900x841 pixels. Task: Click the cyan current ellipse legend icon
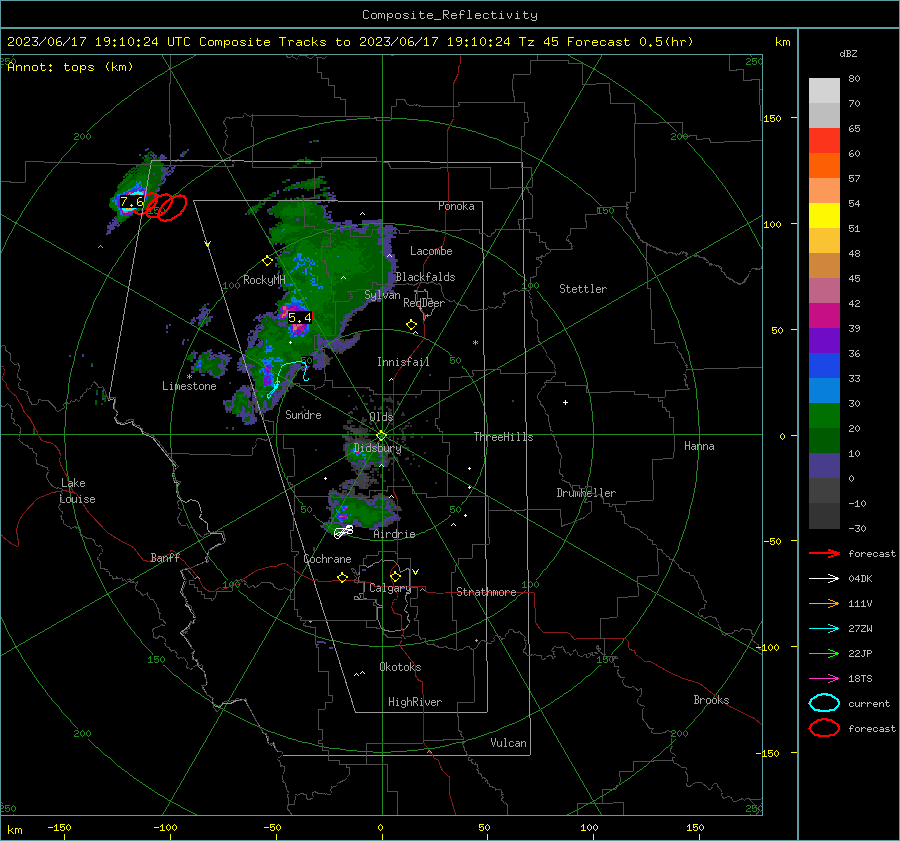click(x=824, y=703)
